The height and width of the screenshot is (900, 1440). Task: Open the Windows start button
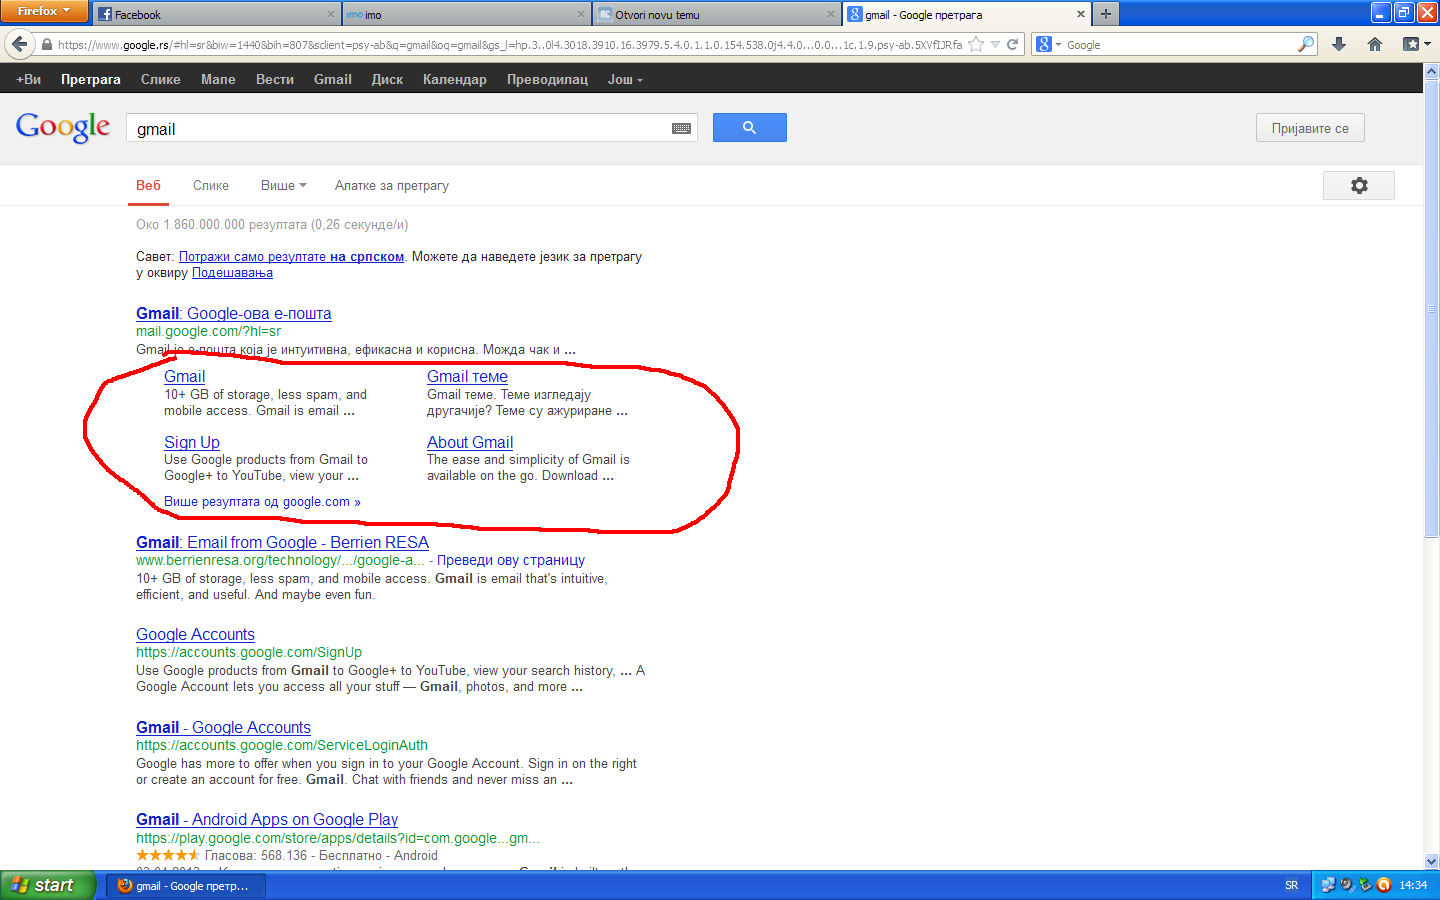pyautogui.click(x=48, y=885)
